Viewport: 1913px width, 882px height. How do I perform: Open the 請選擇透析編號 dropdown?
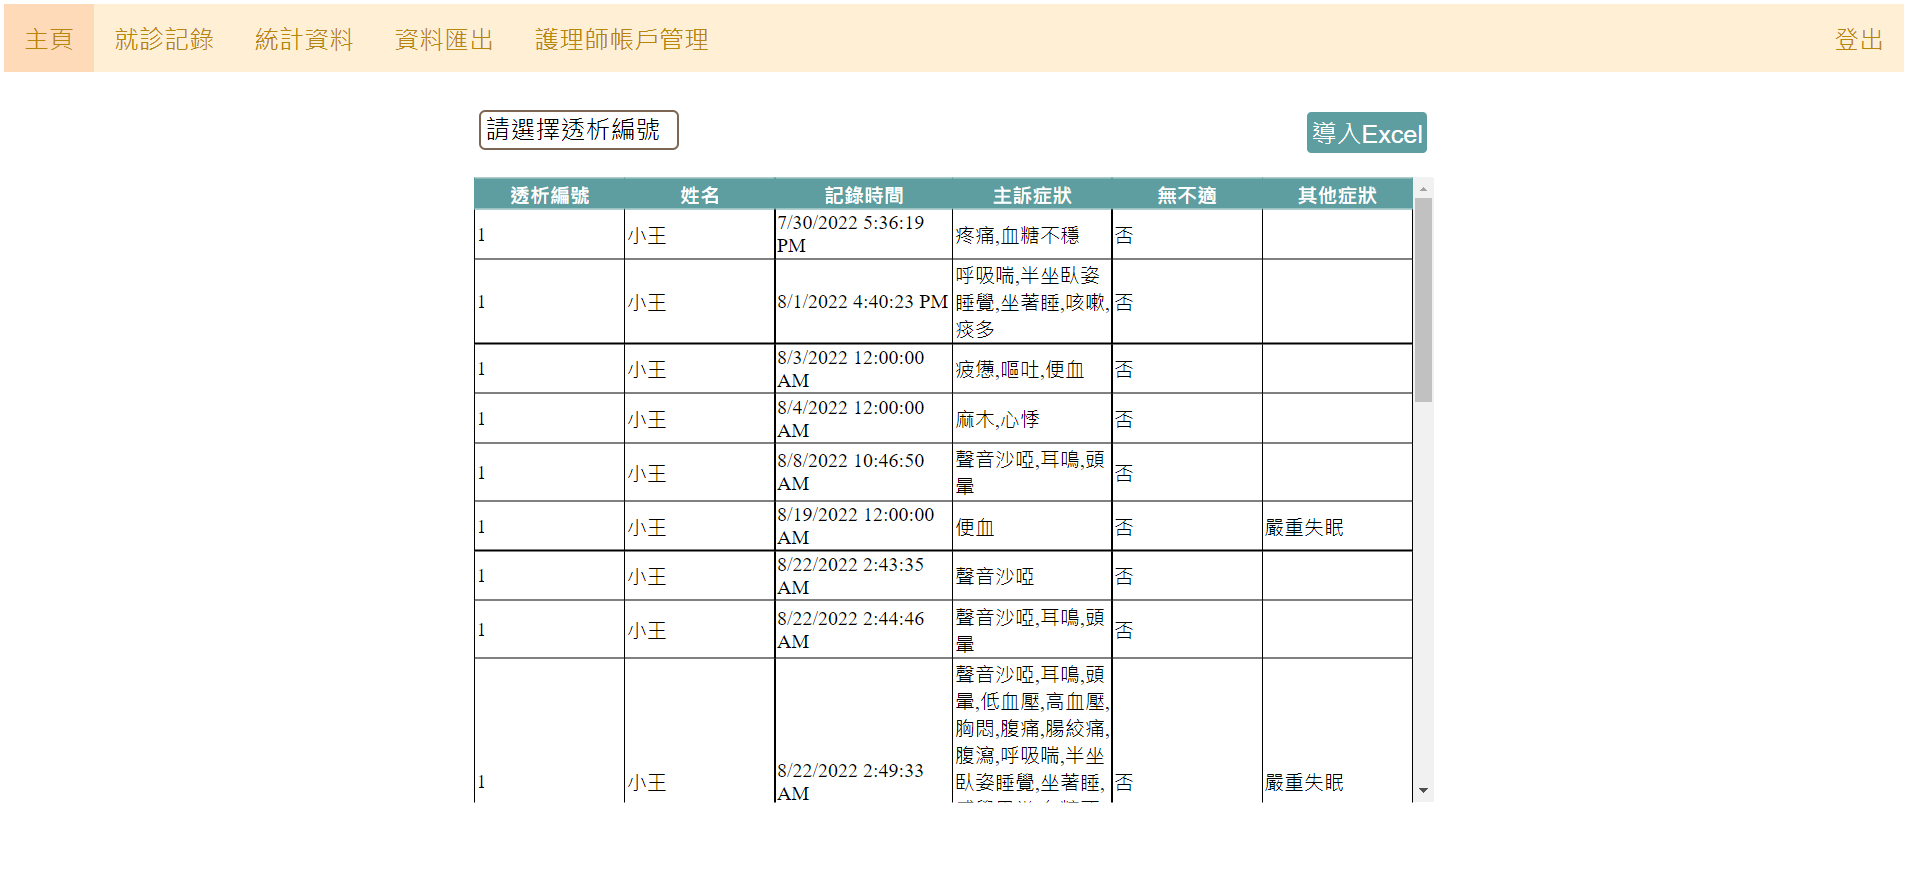(x=579, y=130)
